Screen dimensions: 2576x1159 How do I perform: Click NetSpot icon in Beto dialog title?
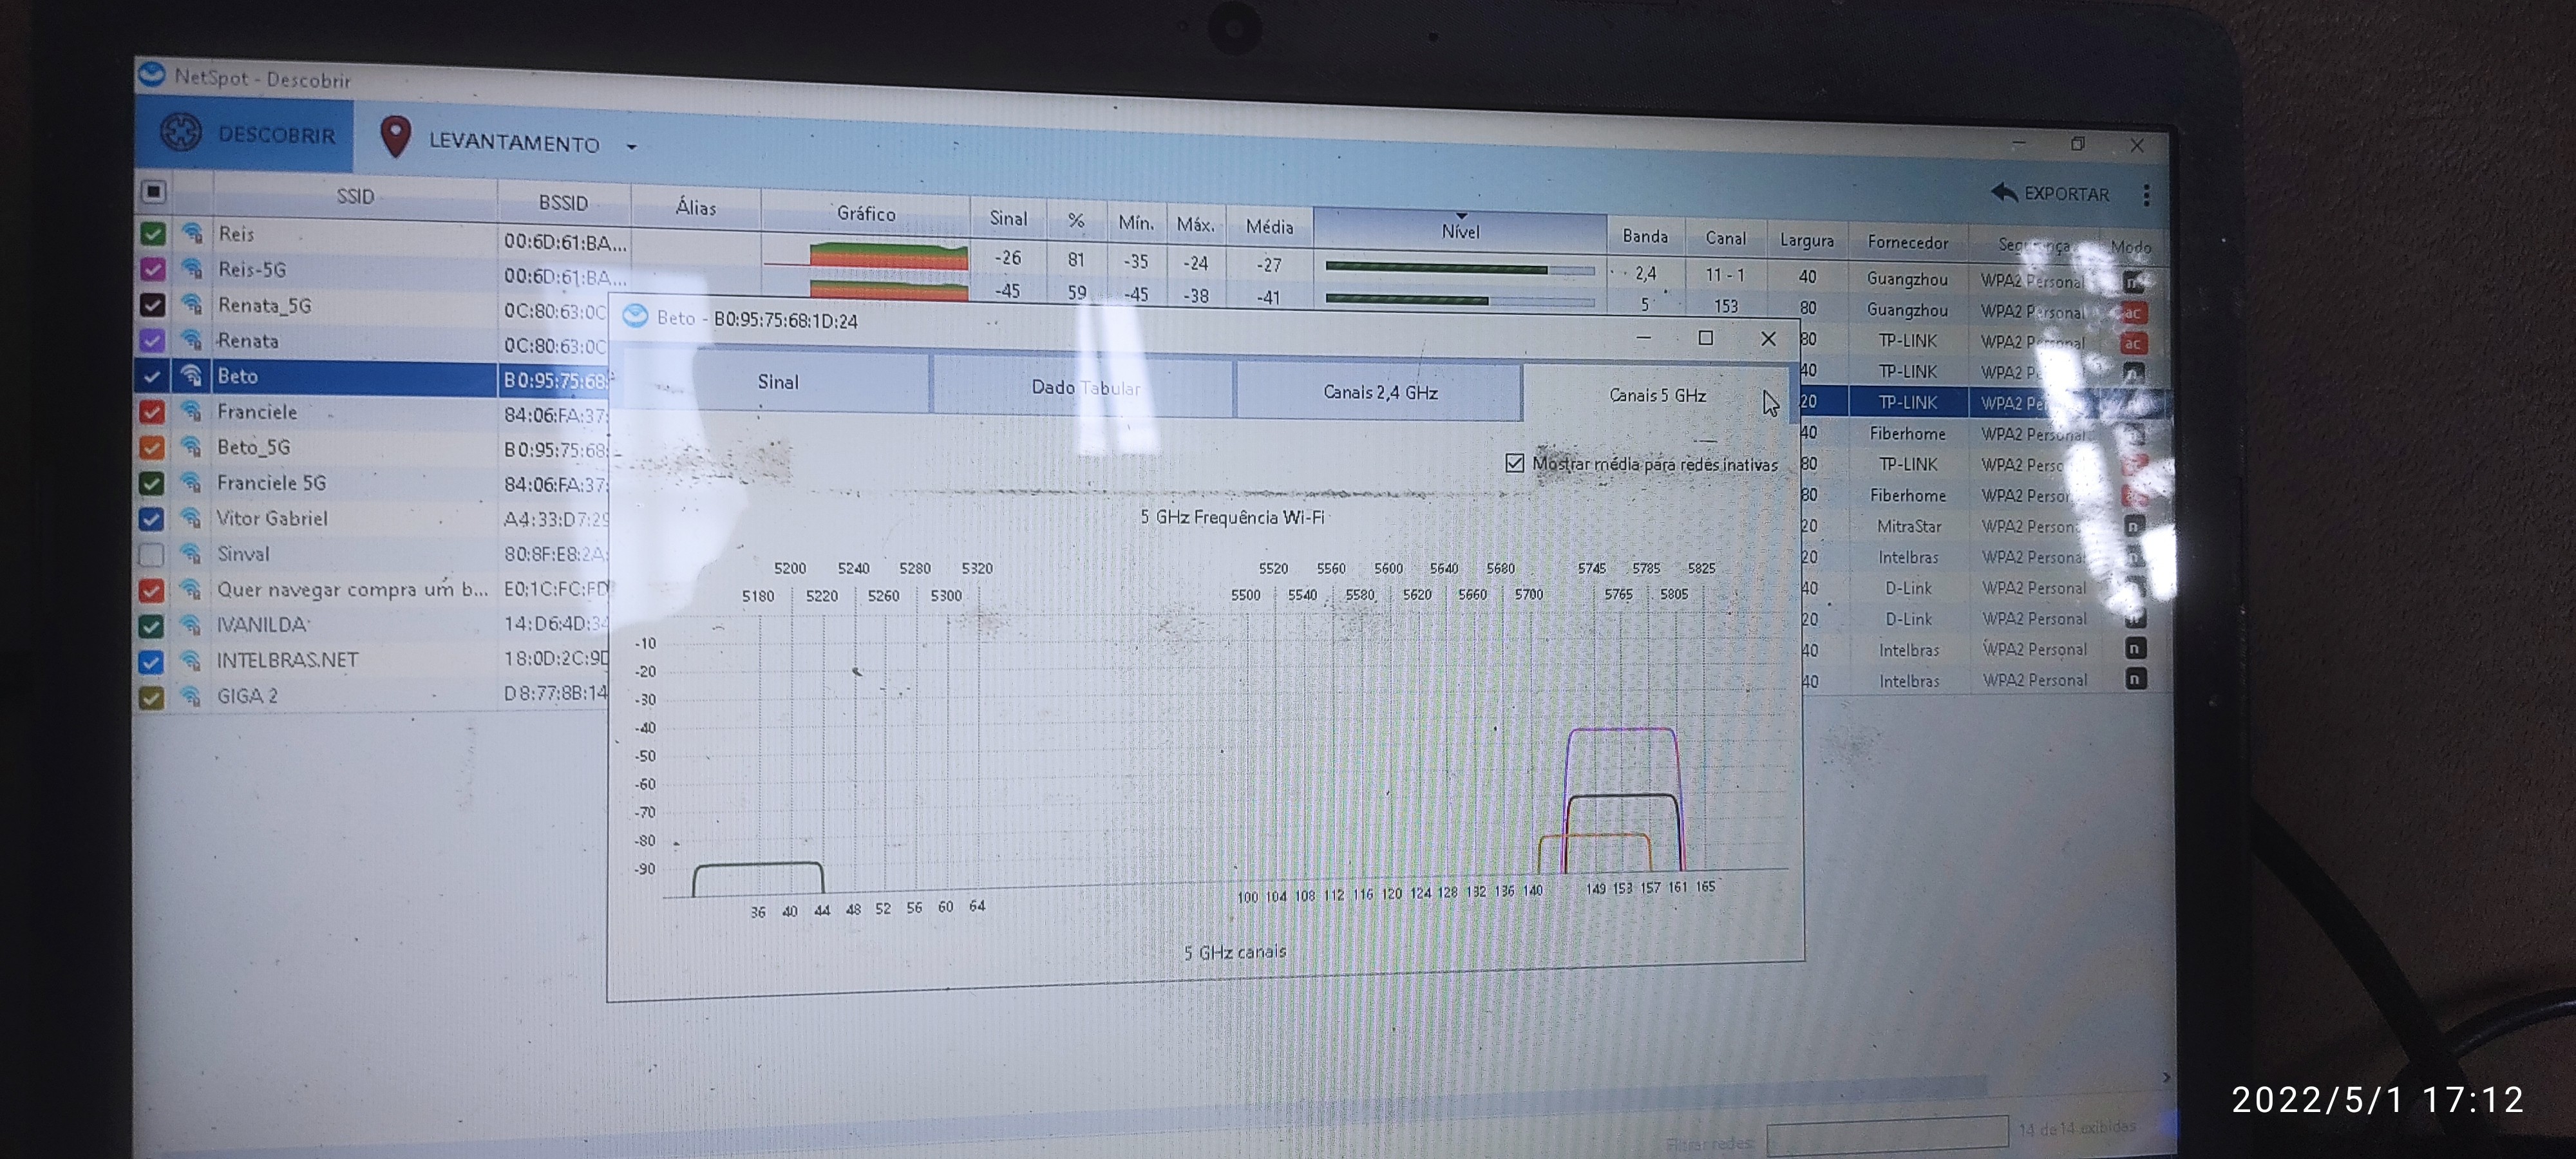pyautogui.click(x=635, y=317)
